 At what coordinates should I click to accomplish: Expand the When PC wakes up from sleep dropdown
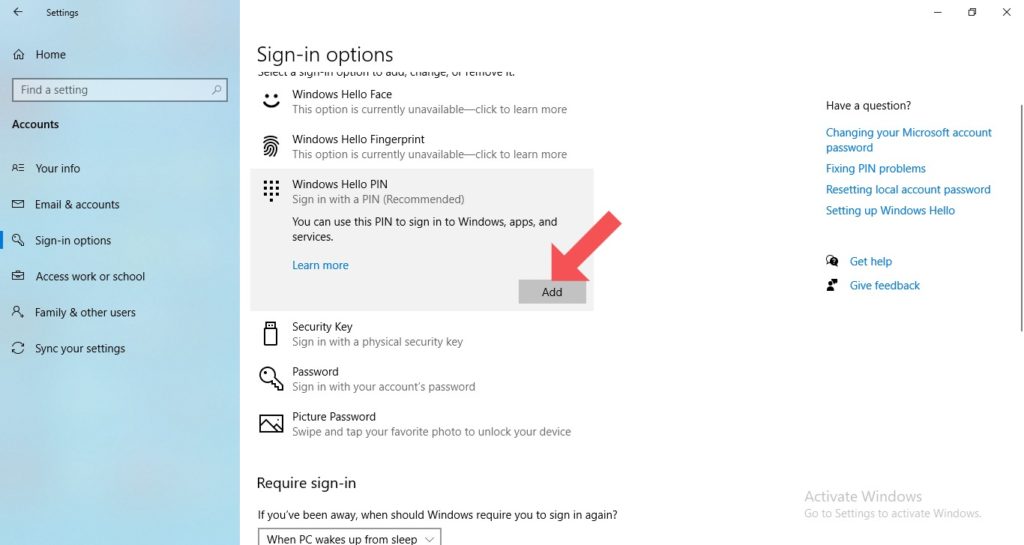click(x=349, y=538)
